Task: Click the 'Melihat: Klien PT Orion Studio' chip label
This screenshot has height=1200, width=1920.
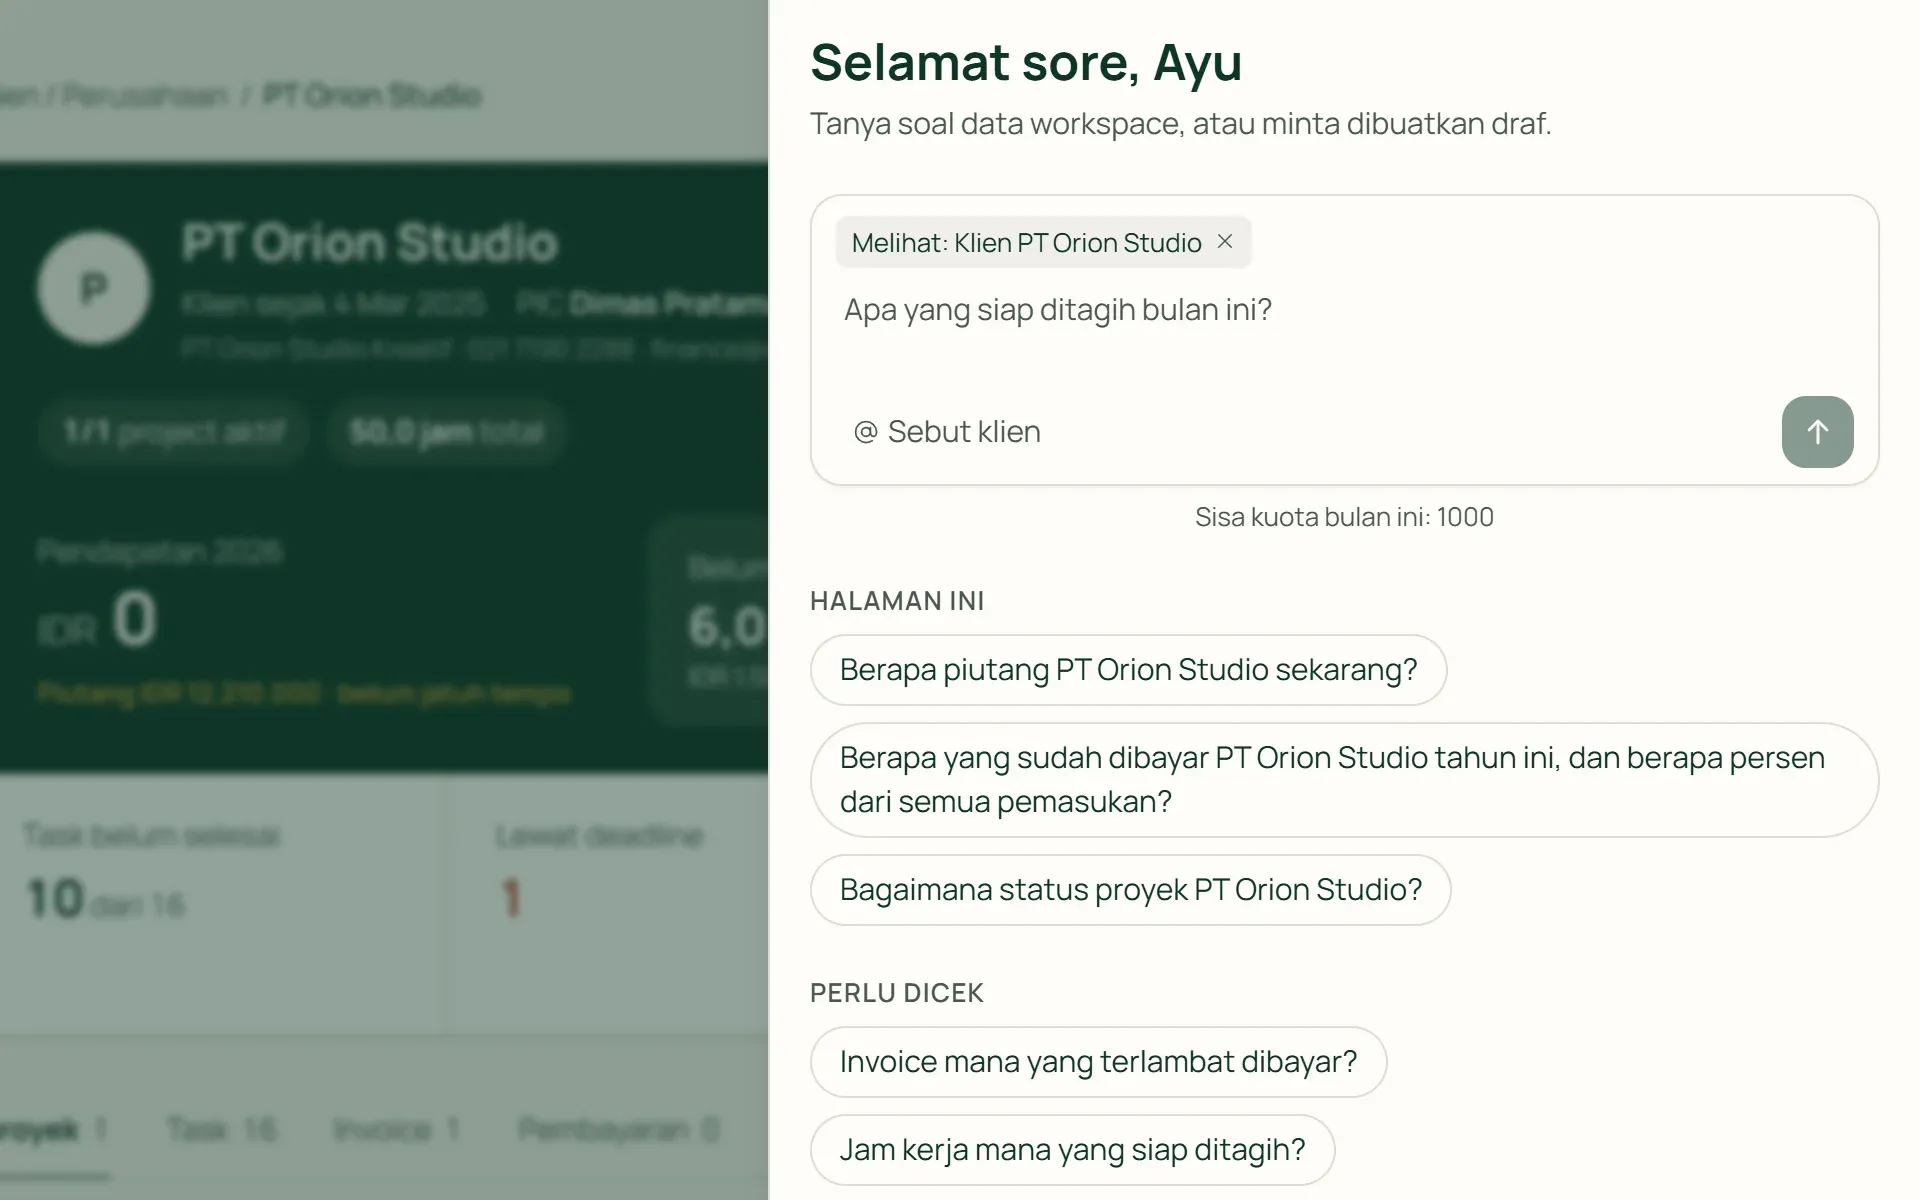Action: click(x=1026, y=243)
